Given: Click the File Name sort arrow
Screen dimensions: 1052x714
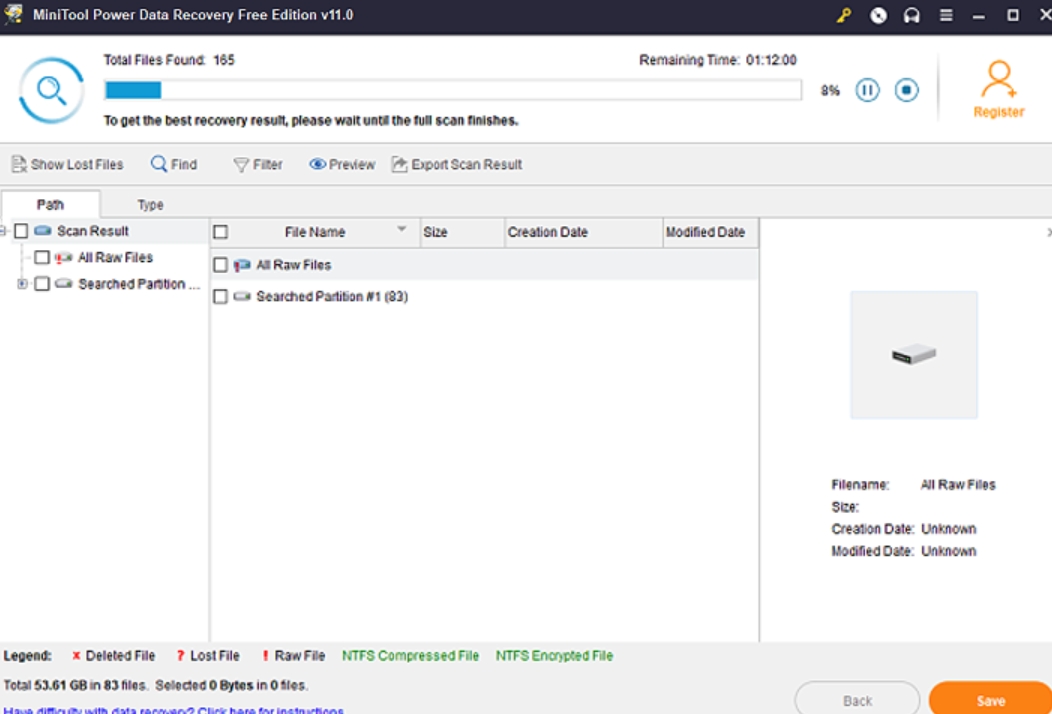Looking at the screenshot, I should [402, 229].
